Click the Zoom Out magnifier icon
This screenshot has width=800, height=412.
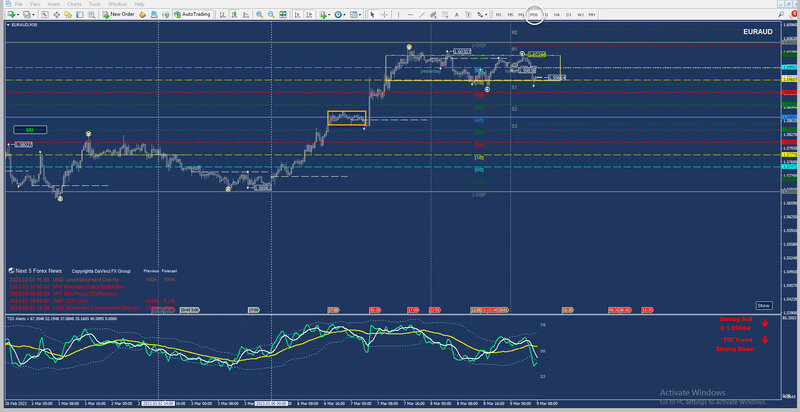click(271, 14)
